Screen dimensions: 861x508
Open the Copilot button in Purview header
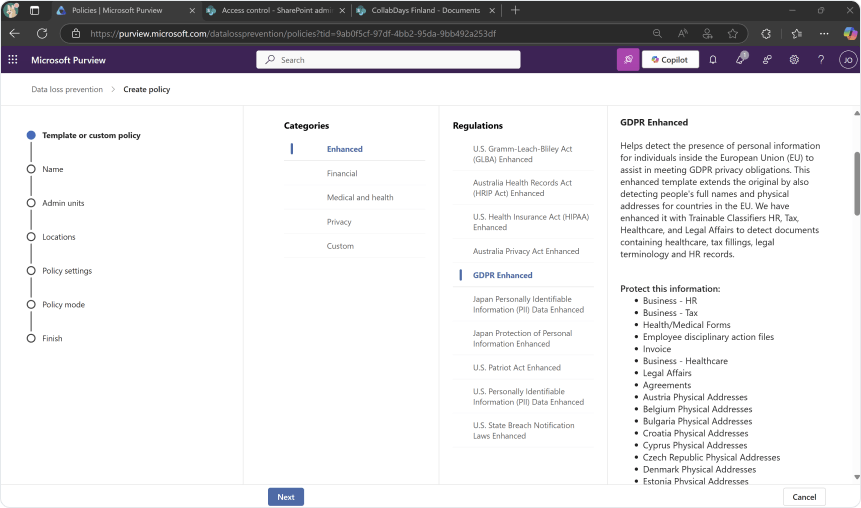click(670, 59)
